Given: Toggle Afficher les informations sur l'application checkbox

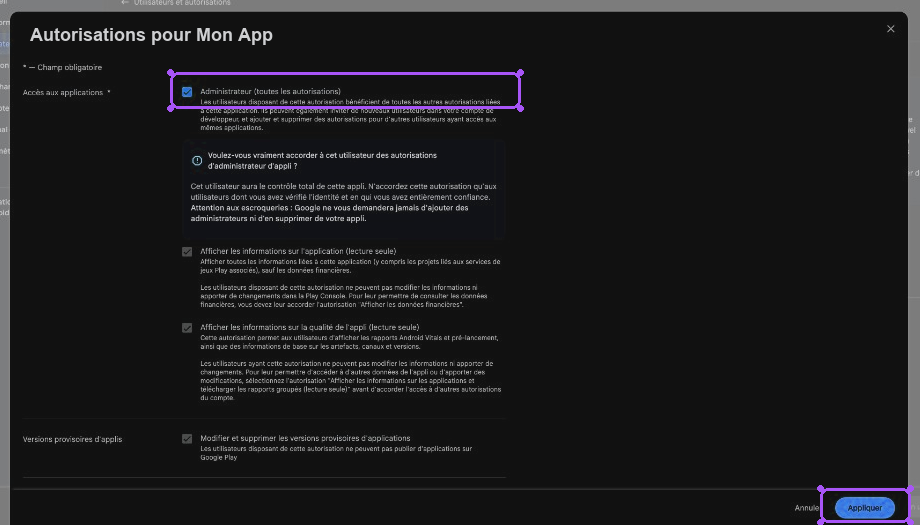Looking at the screenshot, I should coord(187,252).
